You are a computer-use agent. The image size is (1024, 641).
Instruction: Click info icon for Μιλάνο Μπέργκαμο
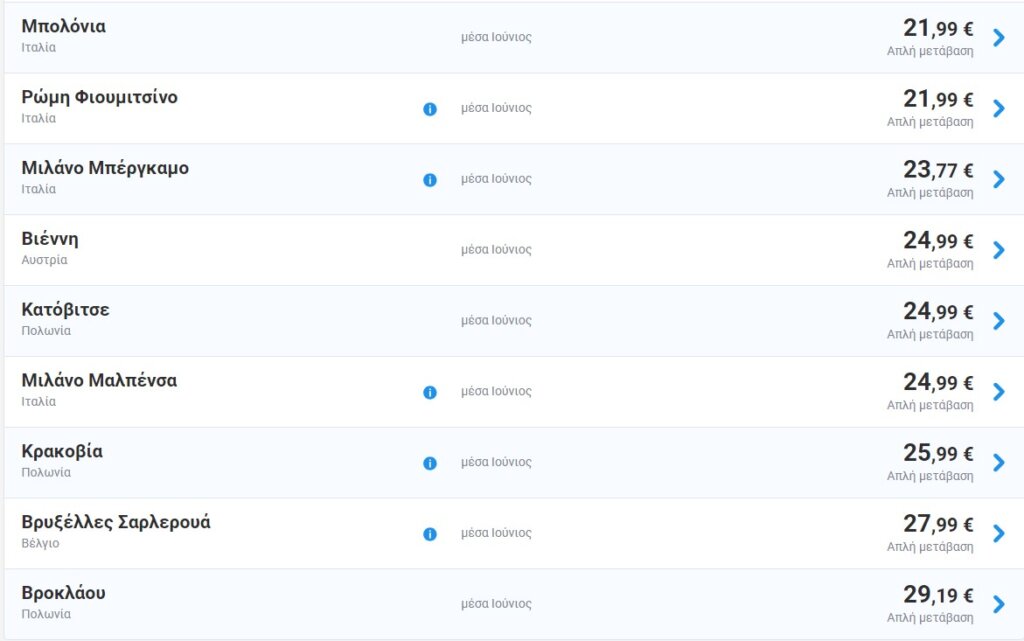430,180
